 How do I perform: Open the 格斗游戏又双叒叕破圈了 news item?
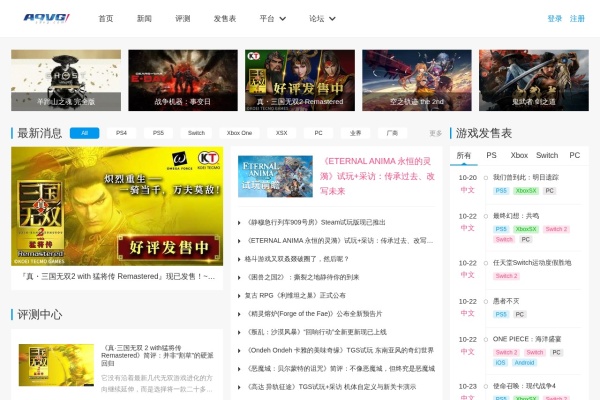[297, 259]
